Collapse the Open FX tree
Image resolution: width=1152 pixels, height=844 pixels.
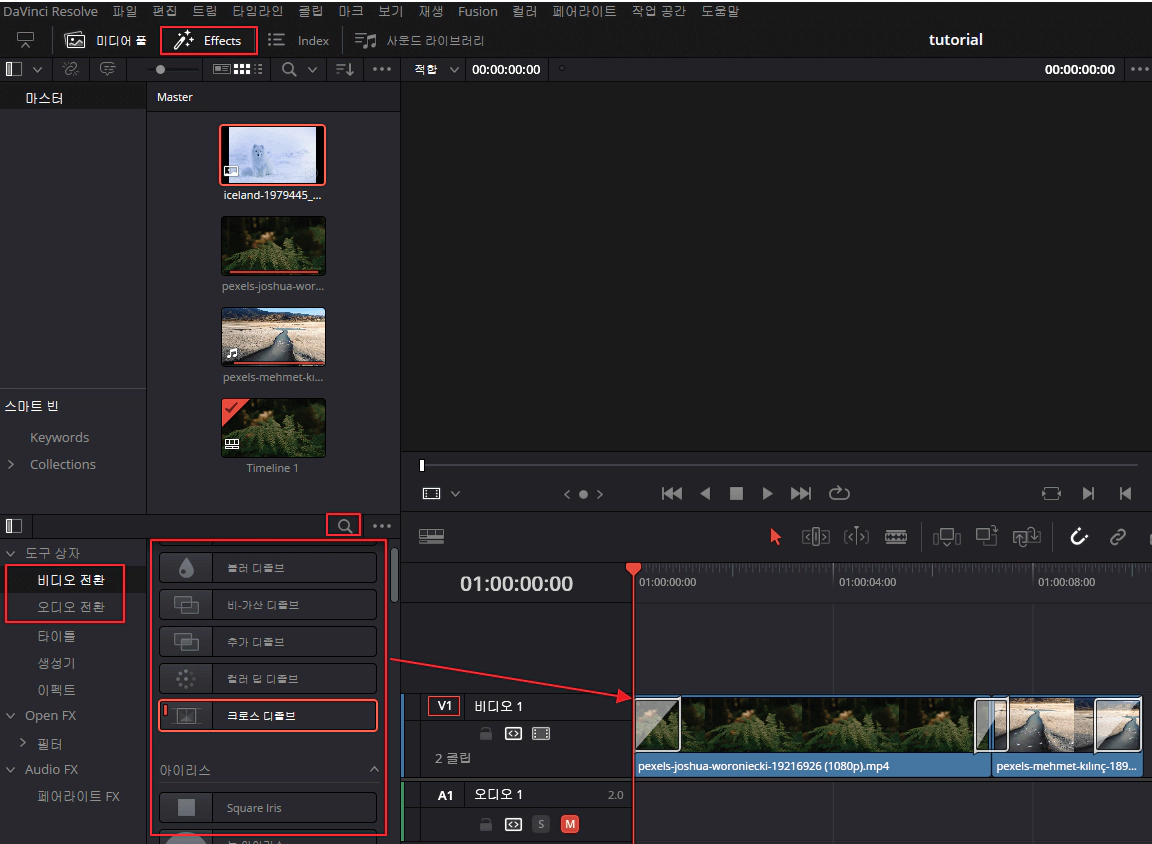pyautogui.click(x=10, y=715)
